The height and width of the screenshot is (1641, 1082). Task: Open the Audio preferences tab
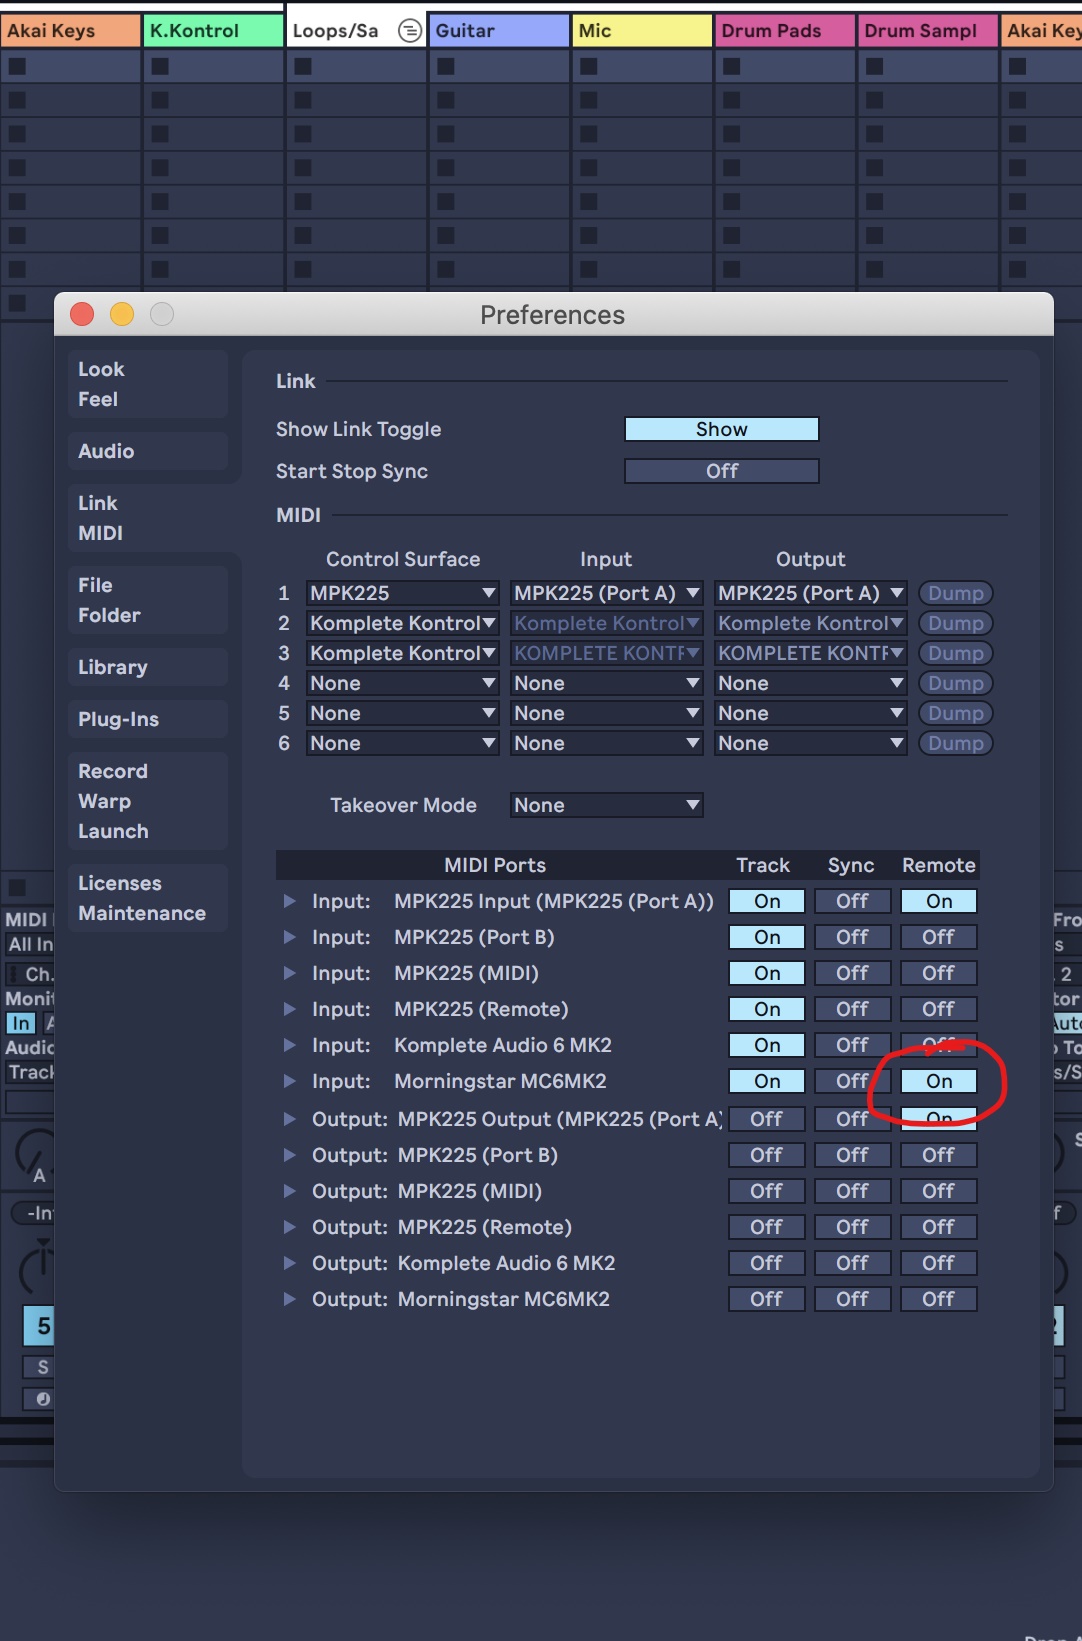(148, 451)
